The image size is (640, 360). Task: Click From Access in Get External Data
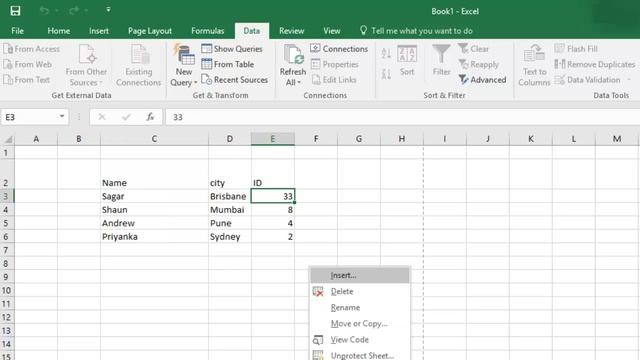point(31,49)
